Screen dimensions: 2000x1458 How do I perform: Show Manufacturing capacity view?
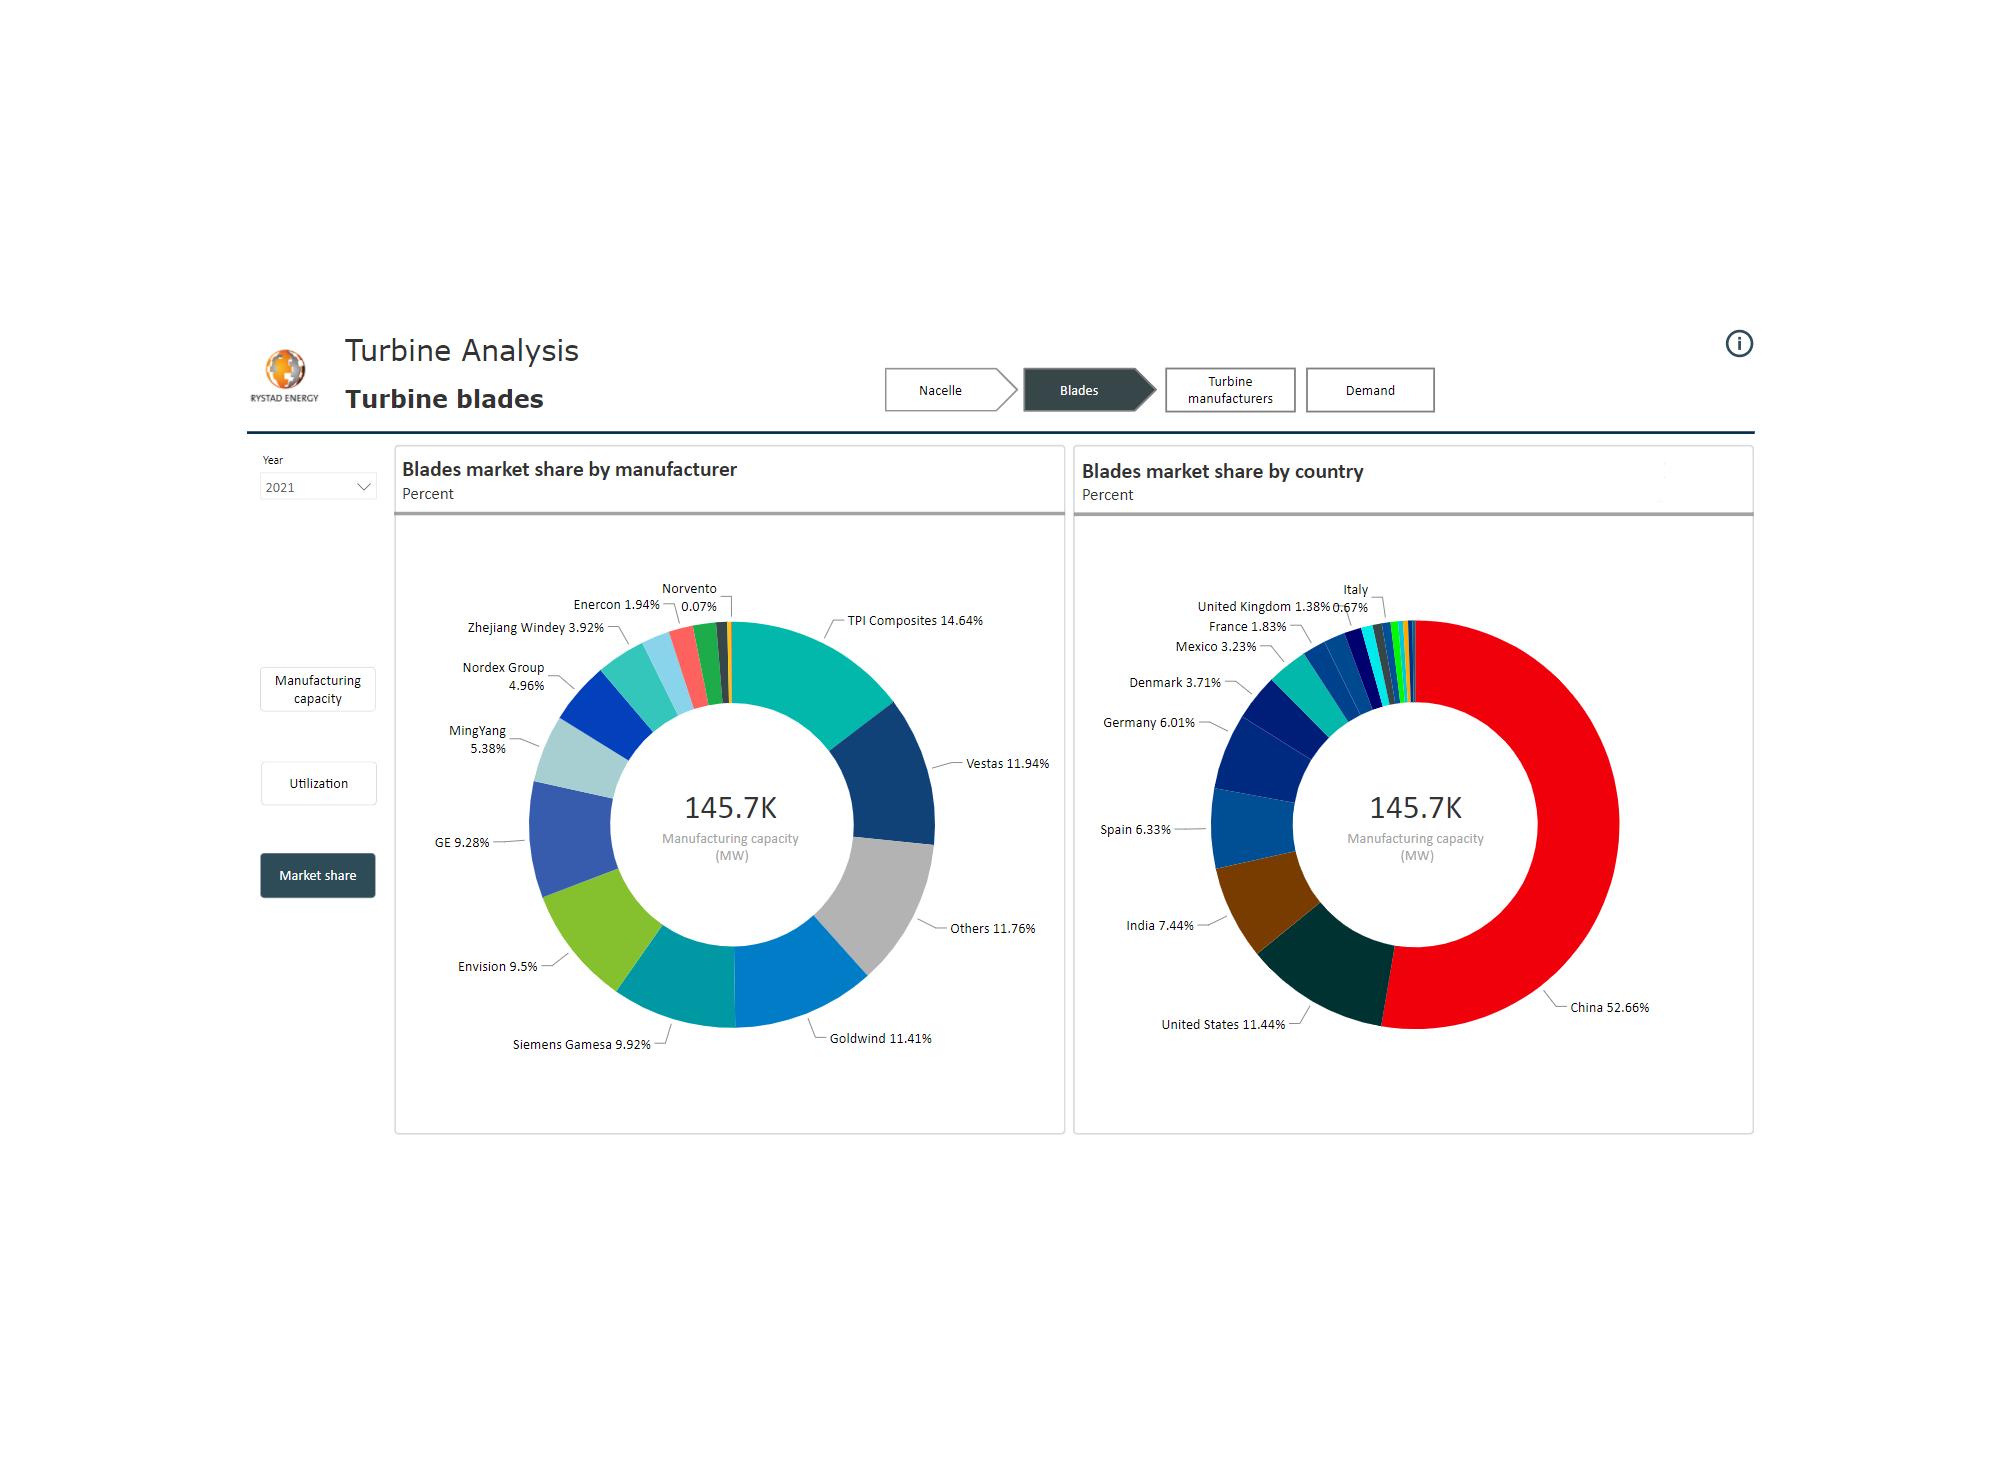(318, 689)
